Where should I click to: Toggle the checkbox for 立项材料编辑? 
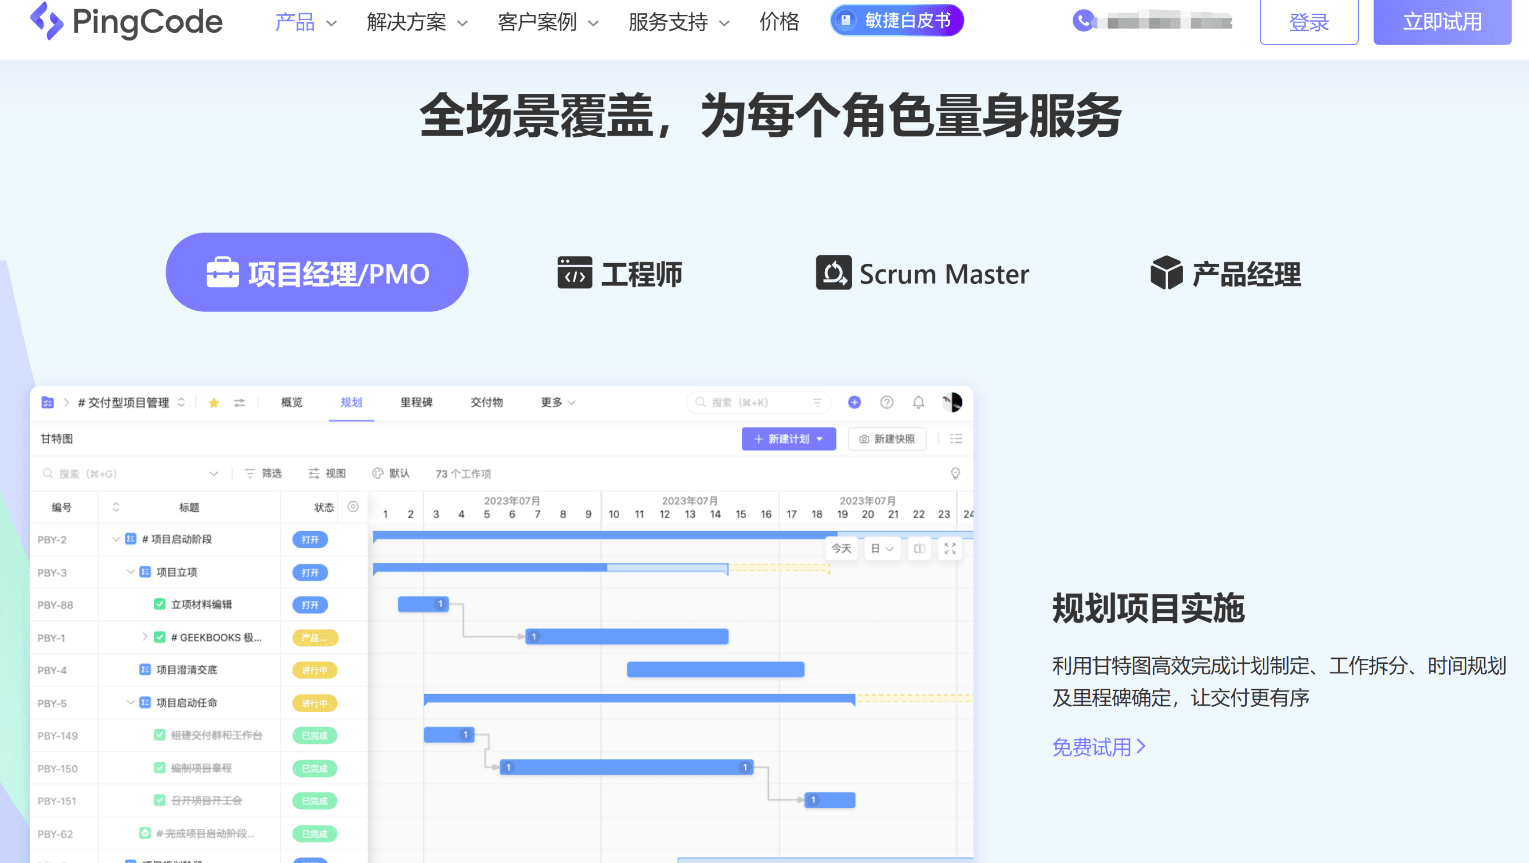(160, 604)
